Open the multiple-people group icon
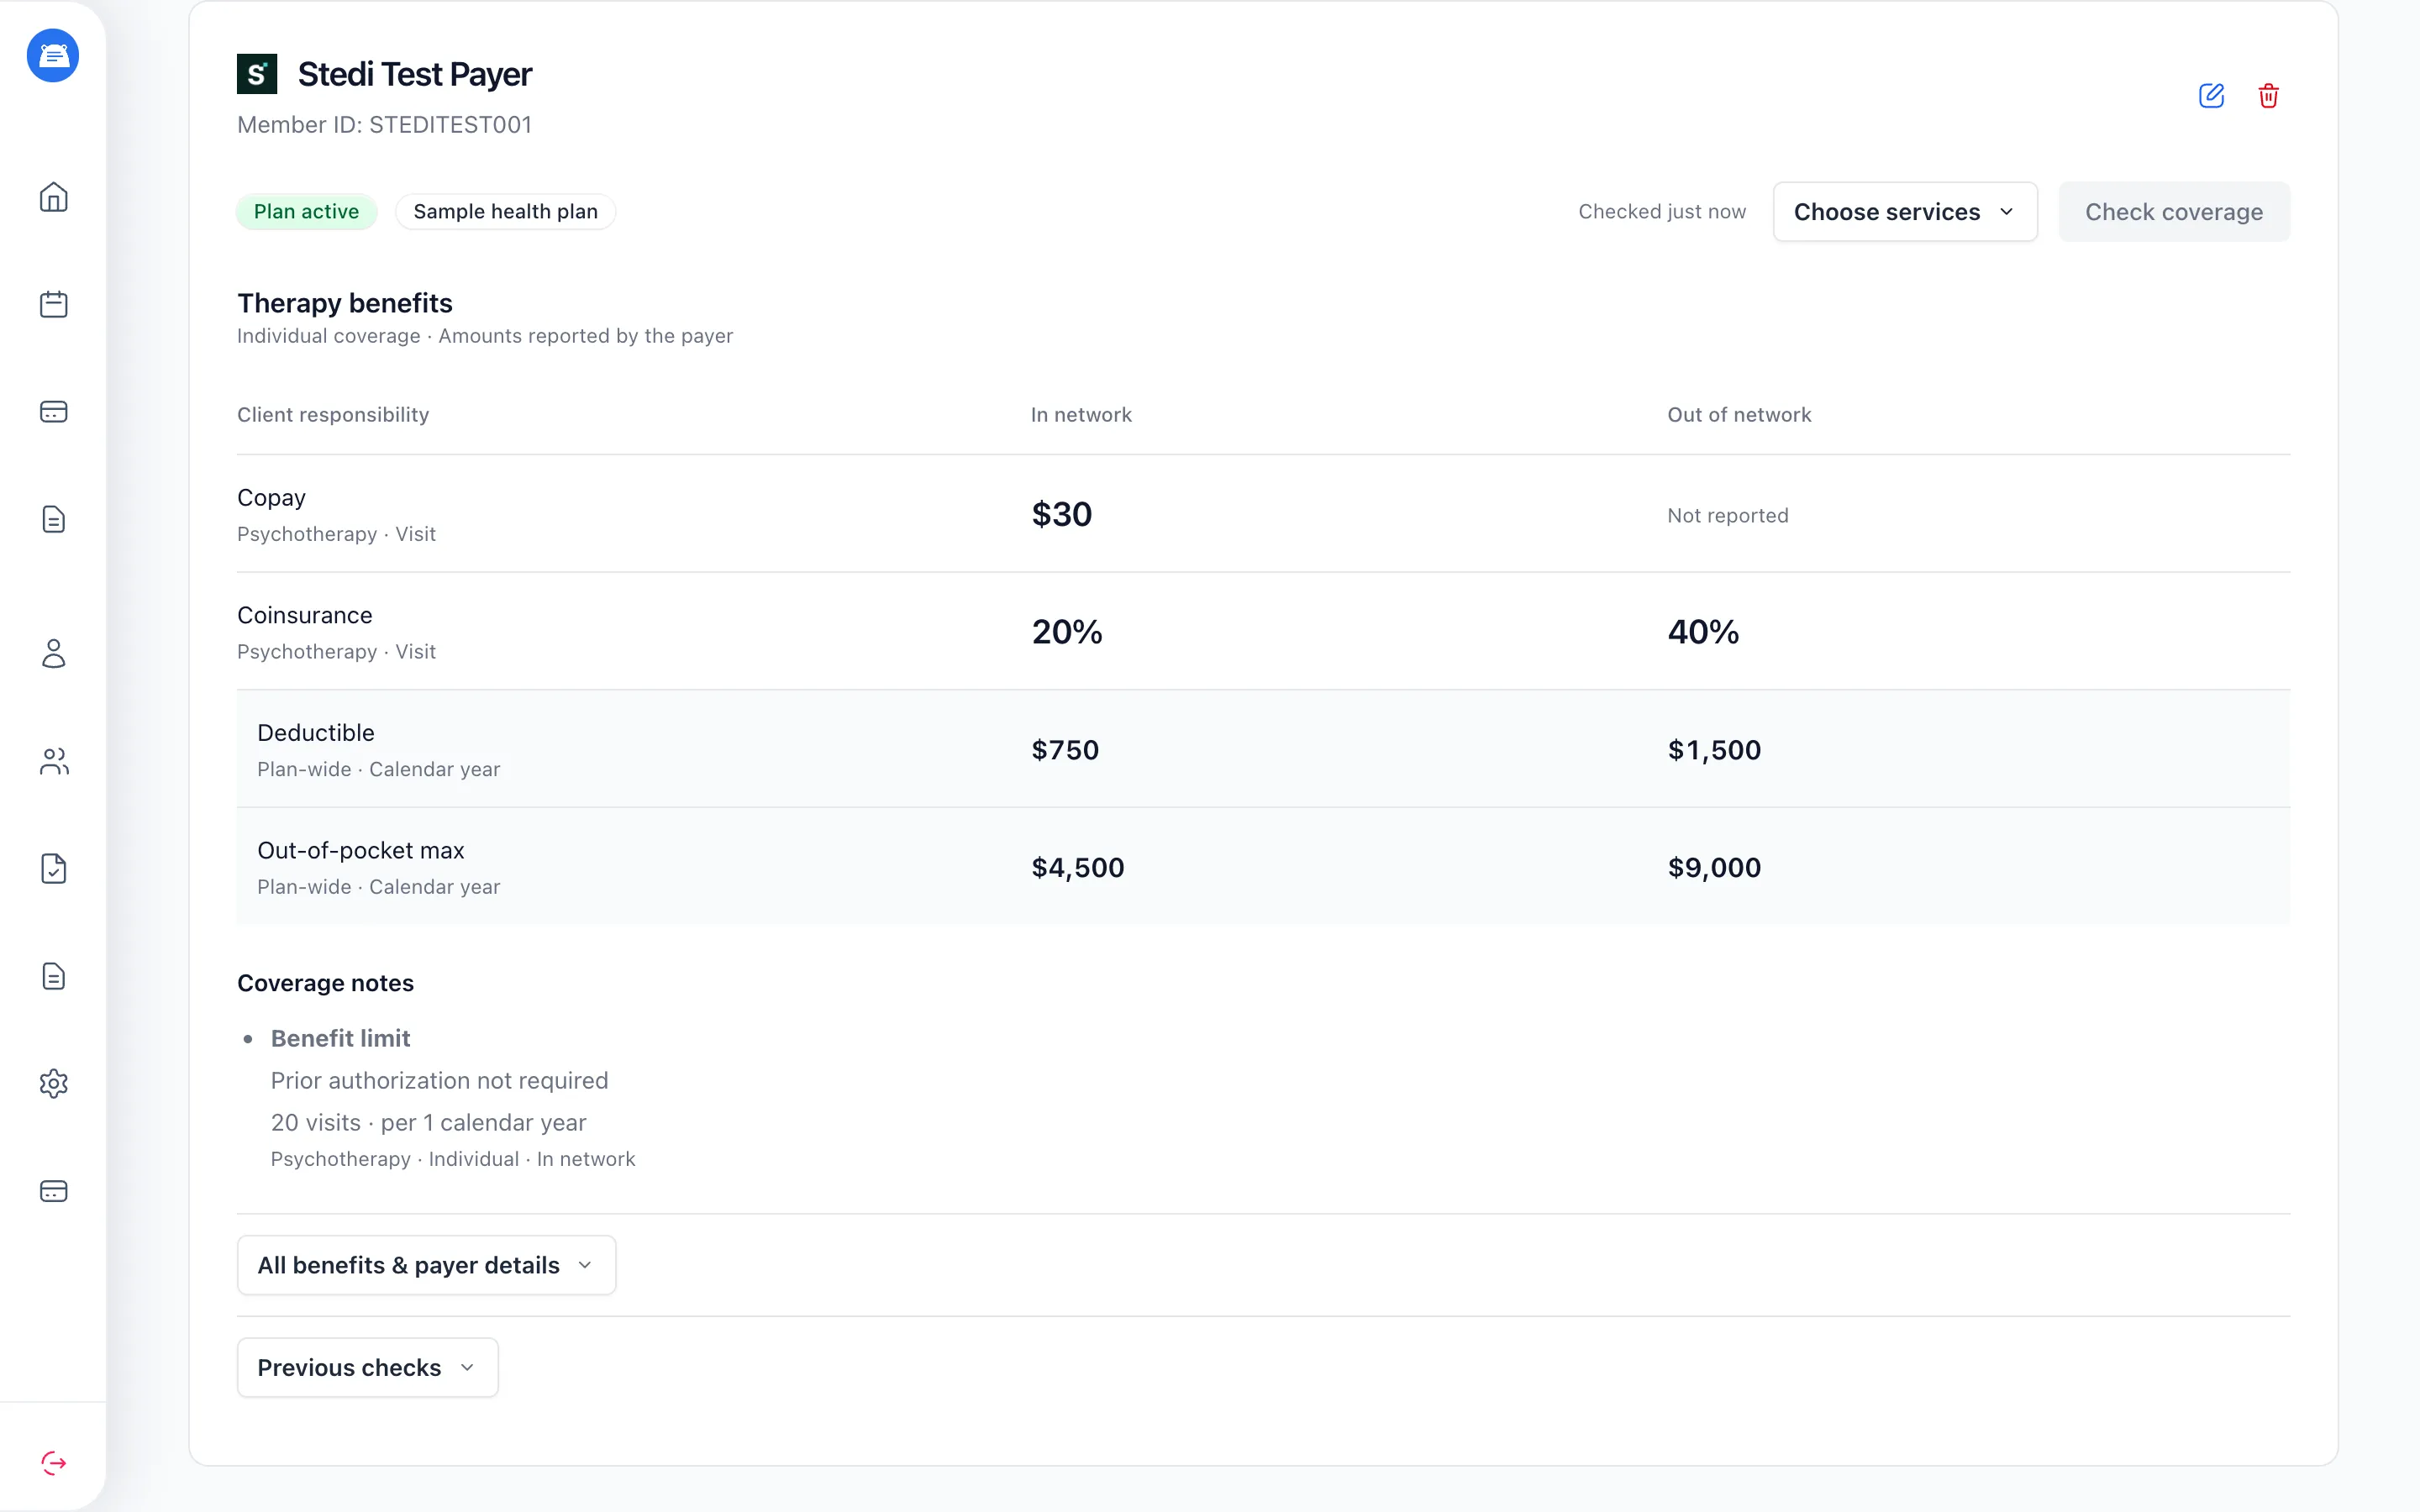This screenshot has height=1512, width=2420. point(53,761)
